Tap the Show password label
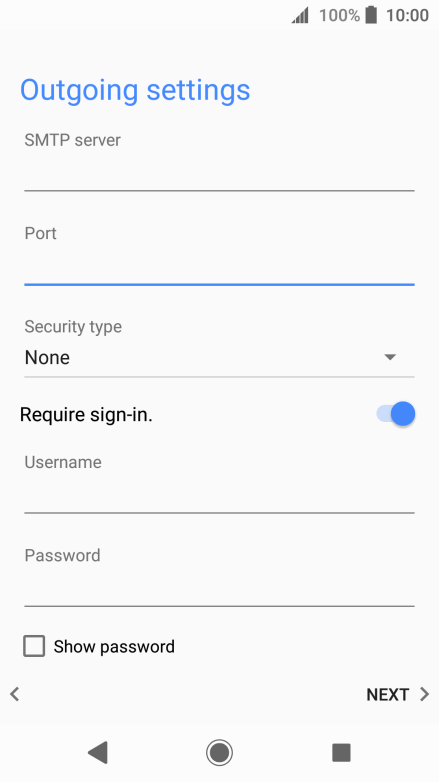The height and width of the screenshot is (782, 439). [x=114, y=646]
